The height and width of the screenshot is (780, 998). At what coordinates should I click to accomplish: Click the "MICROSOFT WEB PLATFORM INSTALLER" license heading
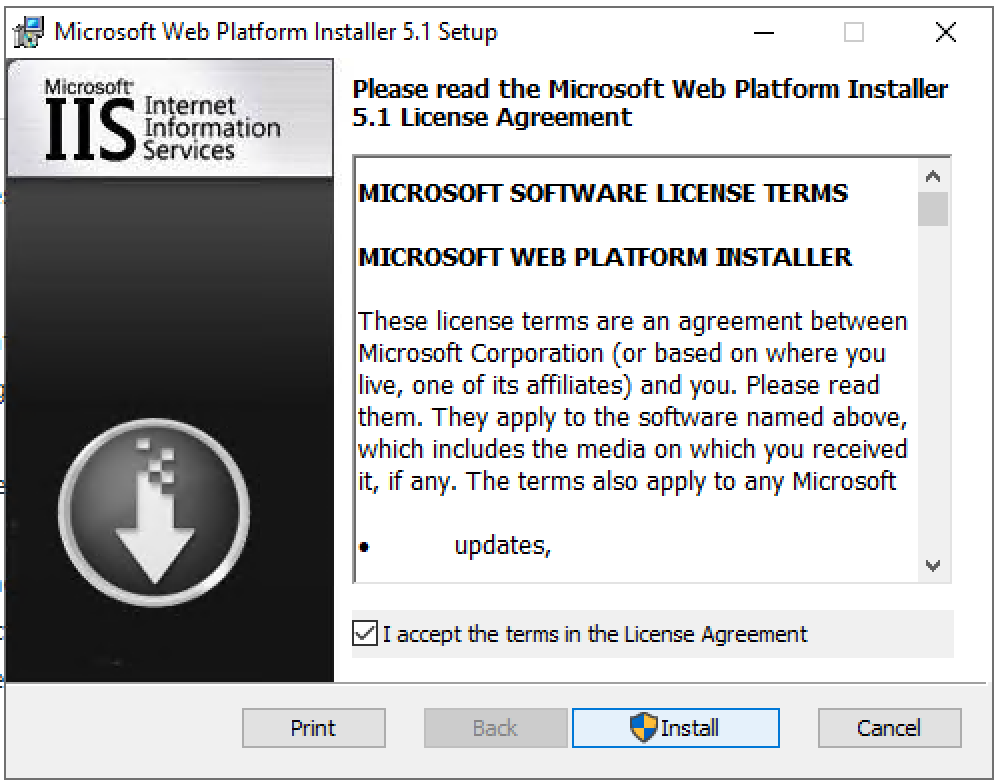coord(605,257)
